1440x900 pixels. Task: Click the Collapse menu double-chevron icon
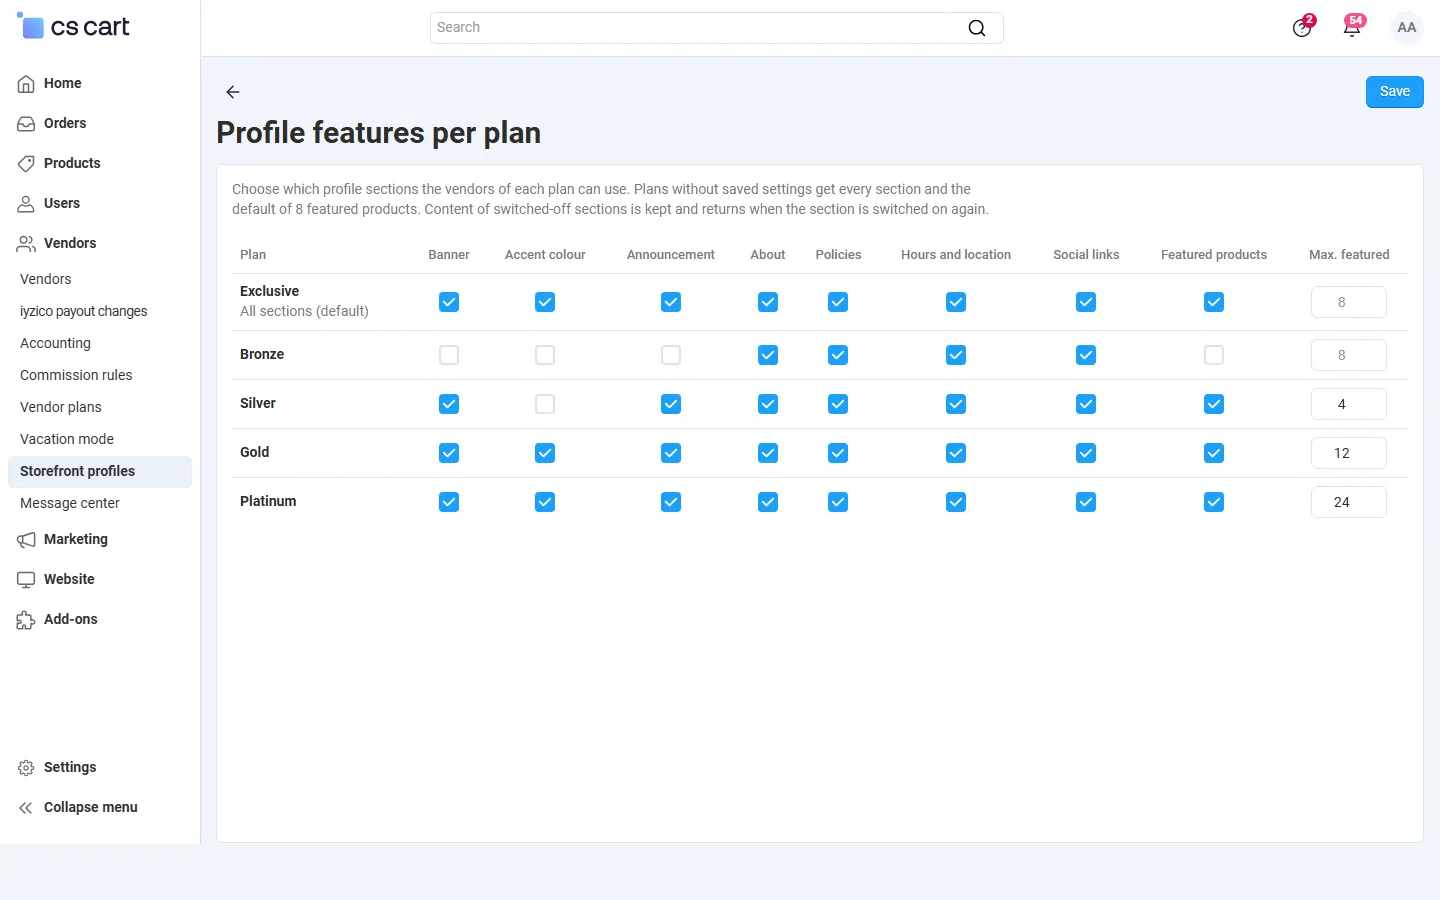click(26, 808)
